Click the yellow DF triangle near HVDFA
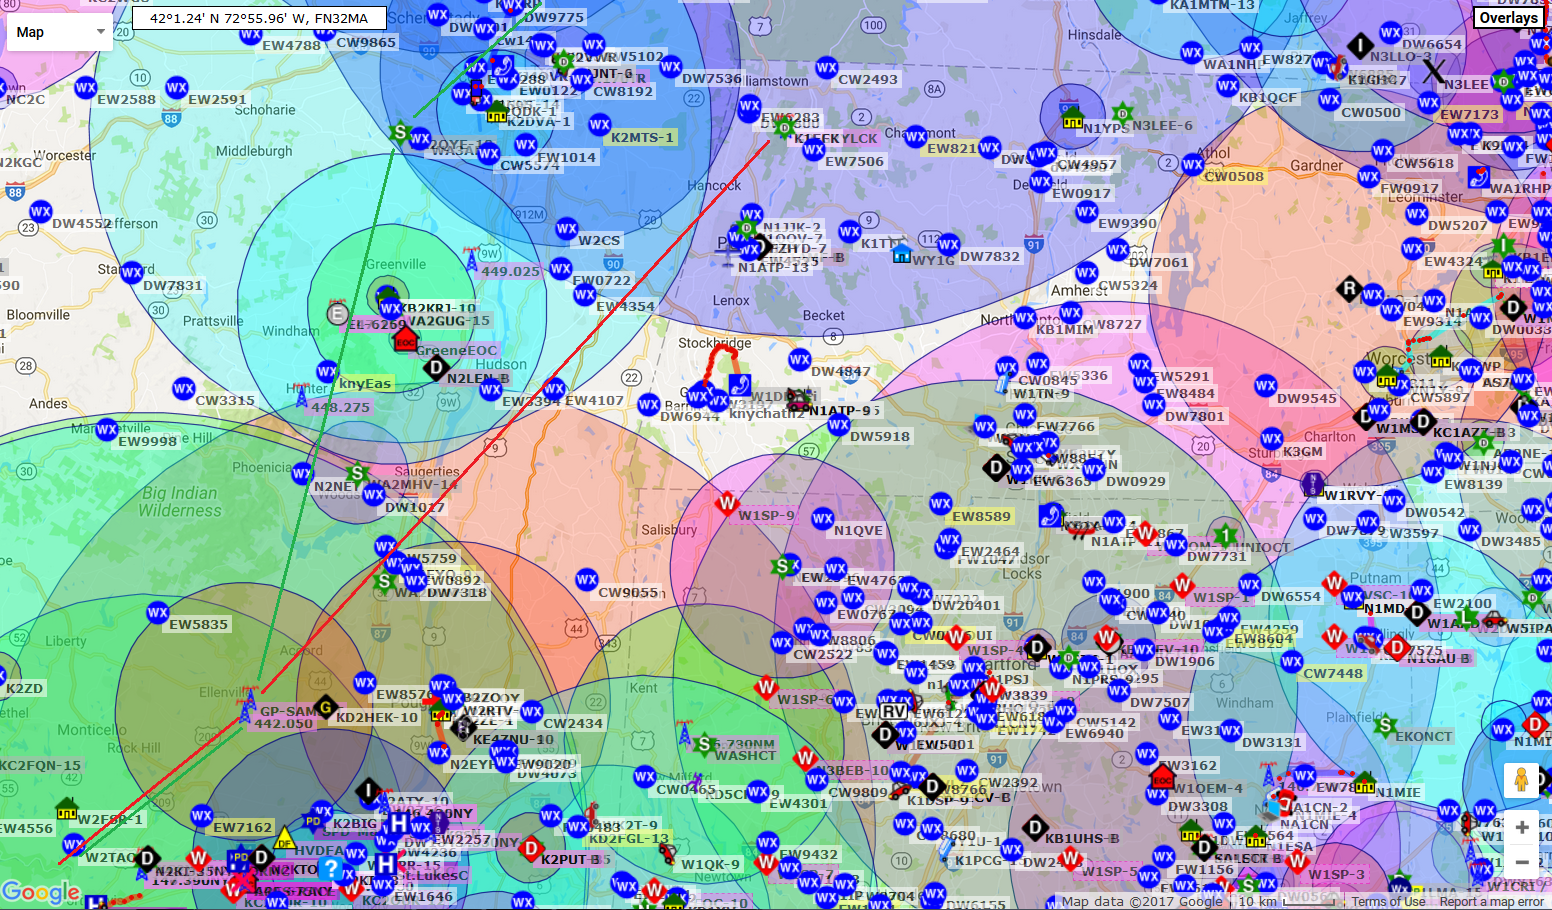 (x=285, y=837)
